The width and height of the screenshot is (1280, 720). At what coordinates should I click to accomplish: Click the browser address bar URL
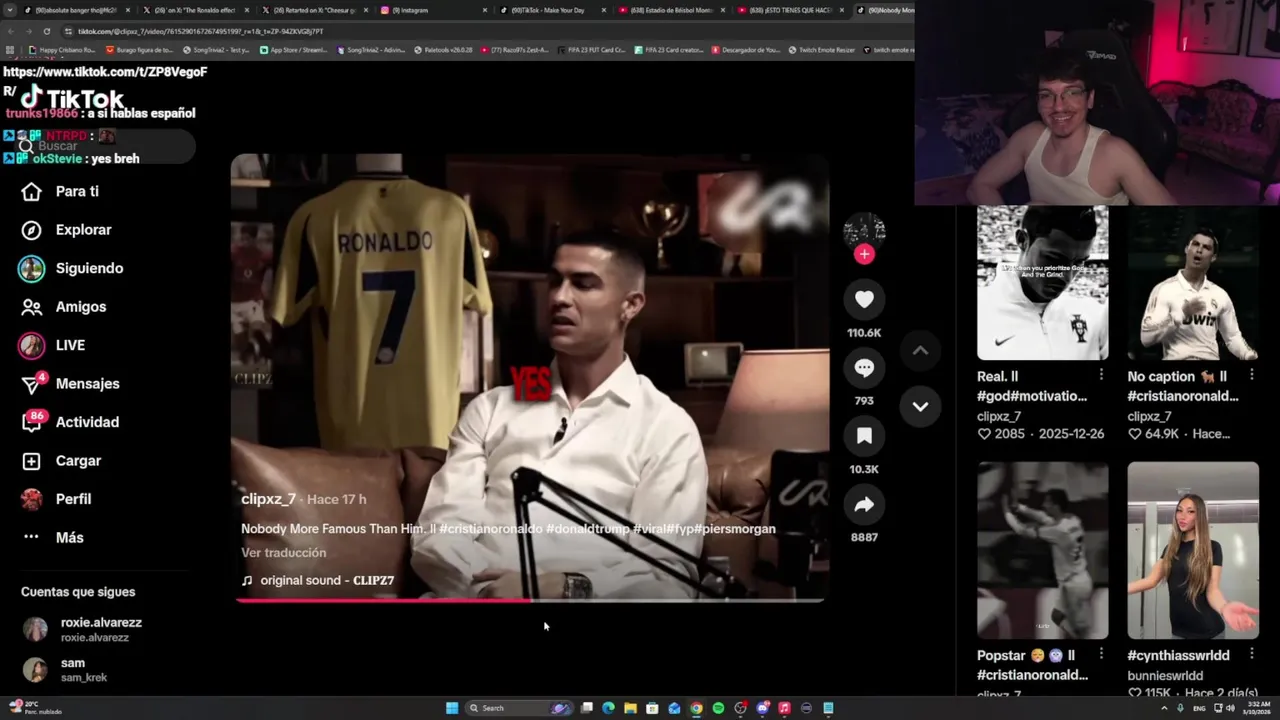click(200, 31)
